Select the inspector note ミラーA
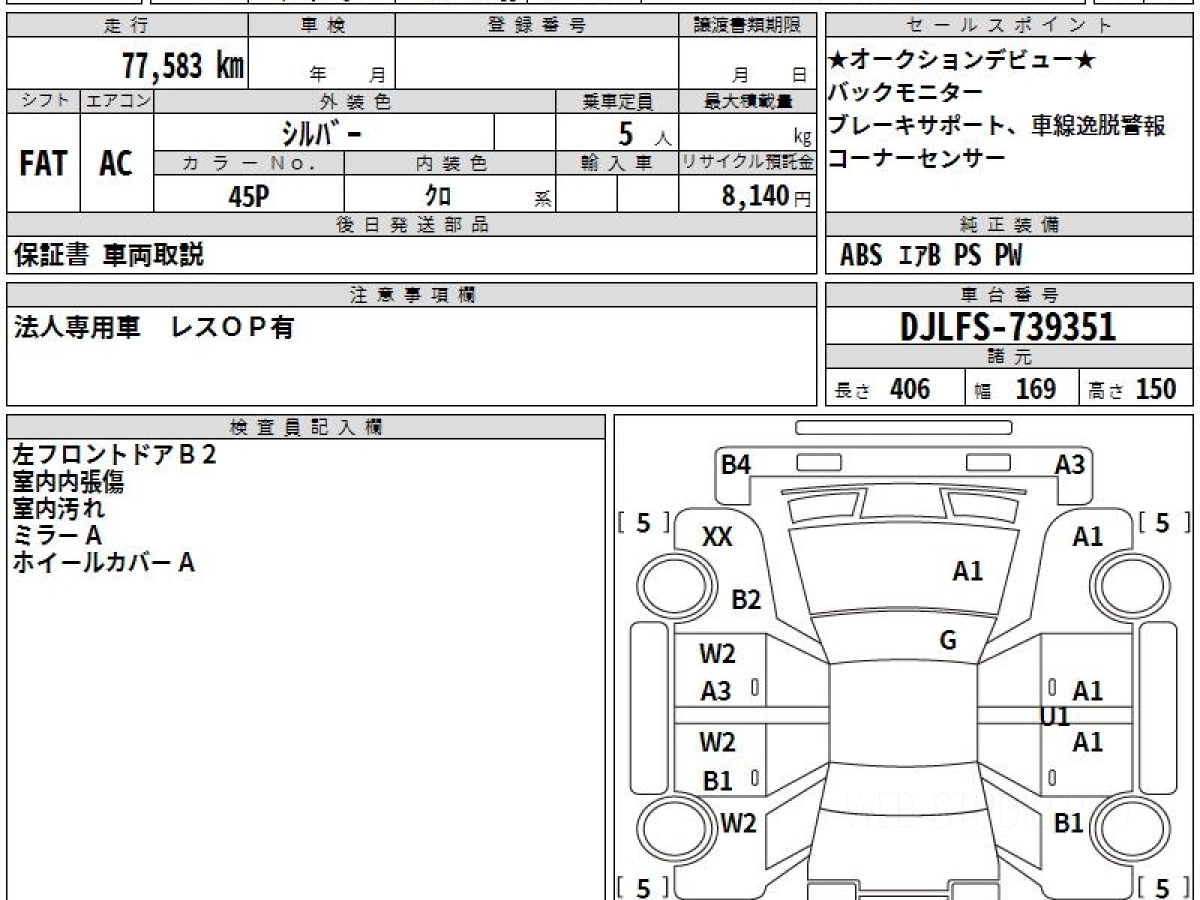The image size is (1200, 900). click(57, 536)
